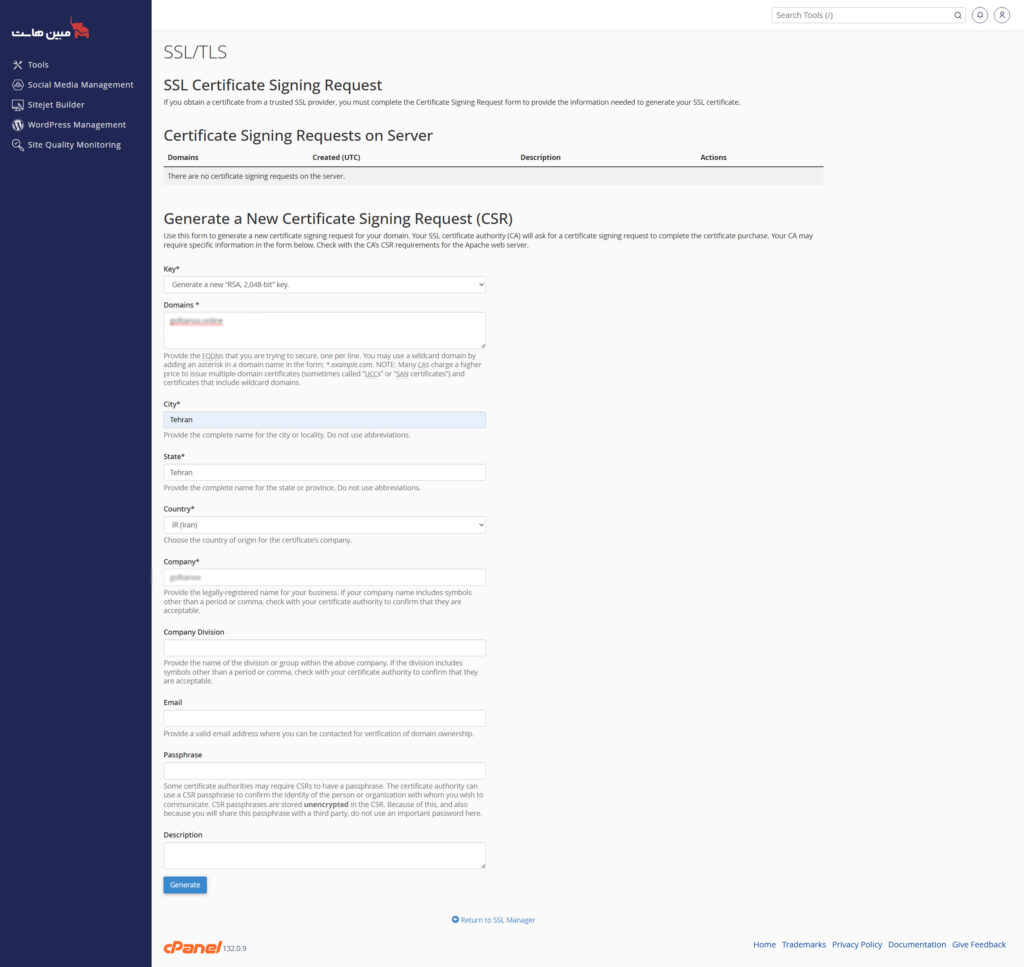Screen dimensions: 1024x967
Task: Focus the Search Tools input box
Action: click(862, 15)
